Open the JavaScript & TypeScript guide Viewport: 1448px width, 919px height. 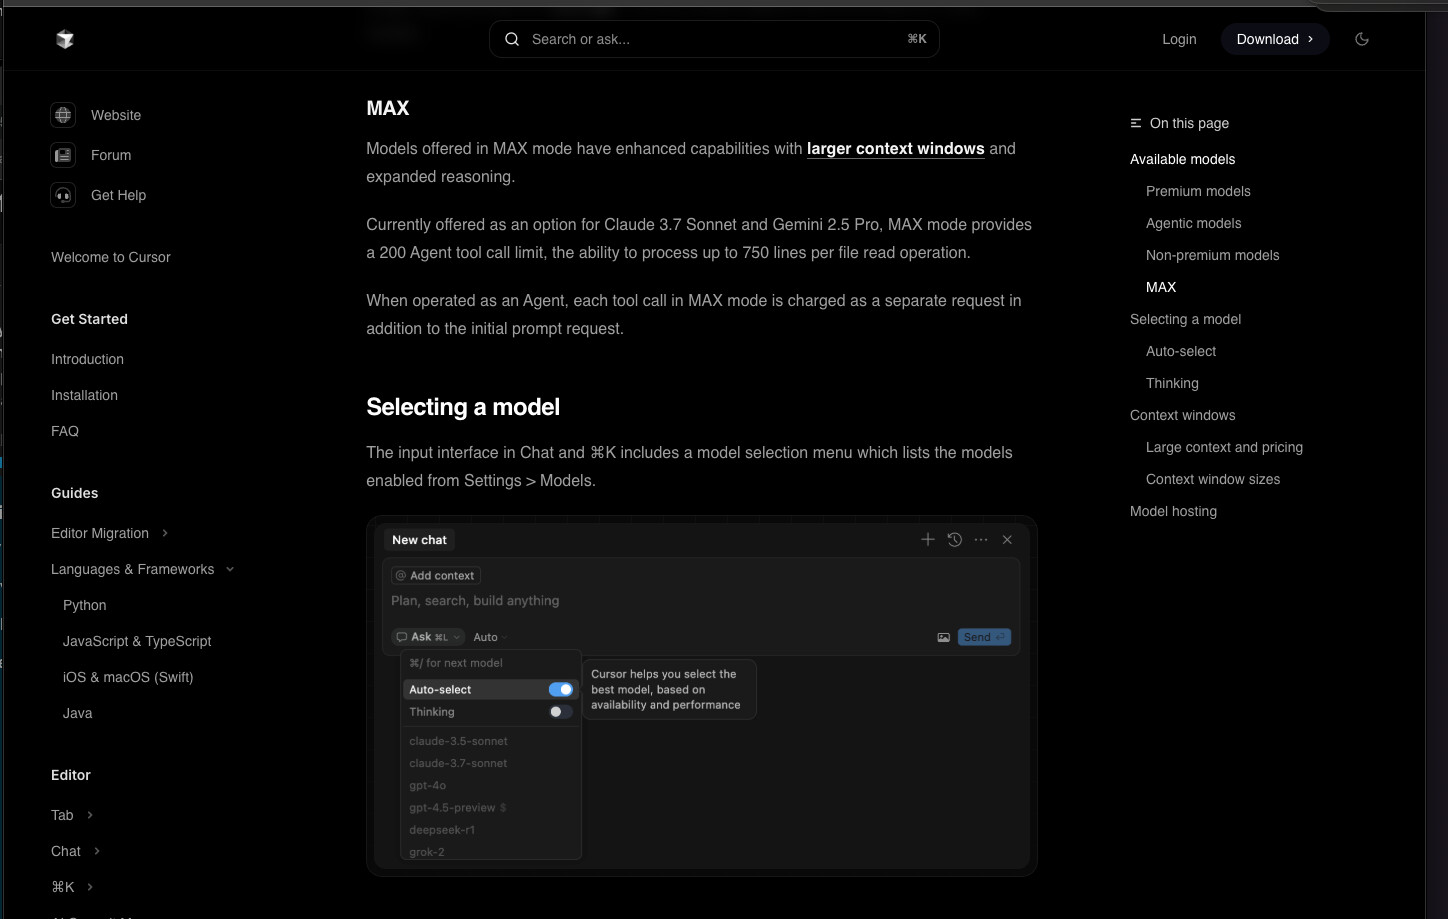click(x=137, y=641)
